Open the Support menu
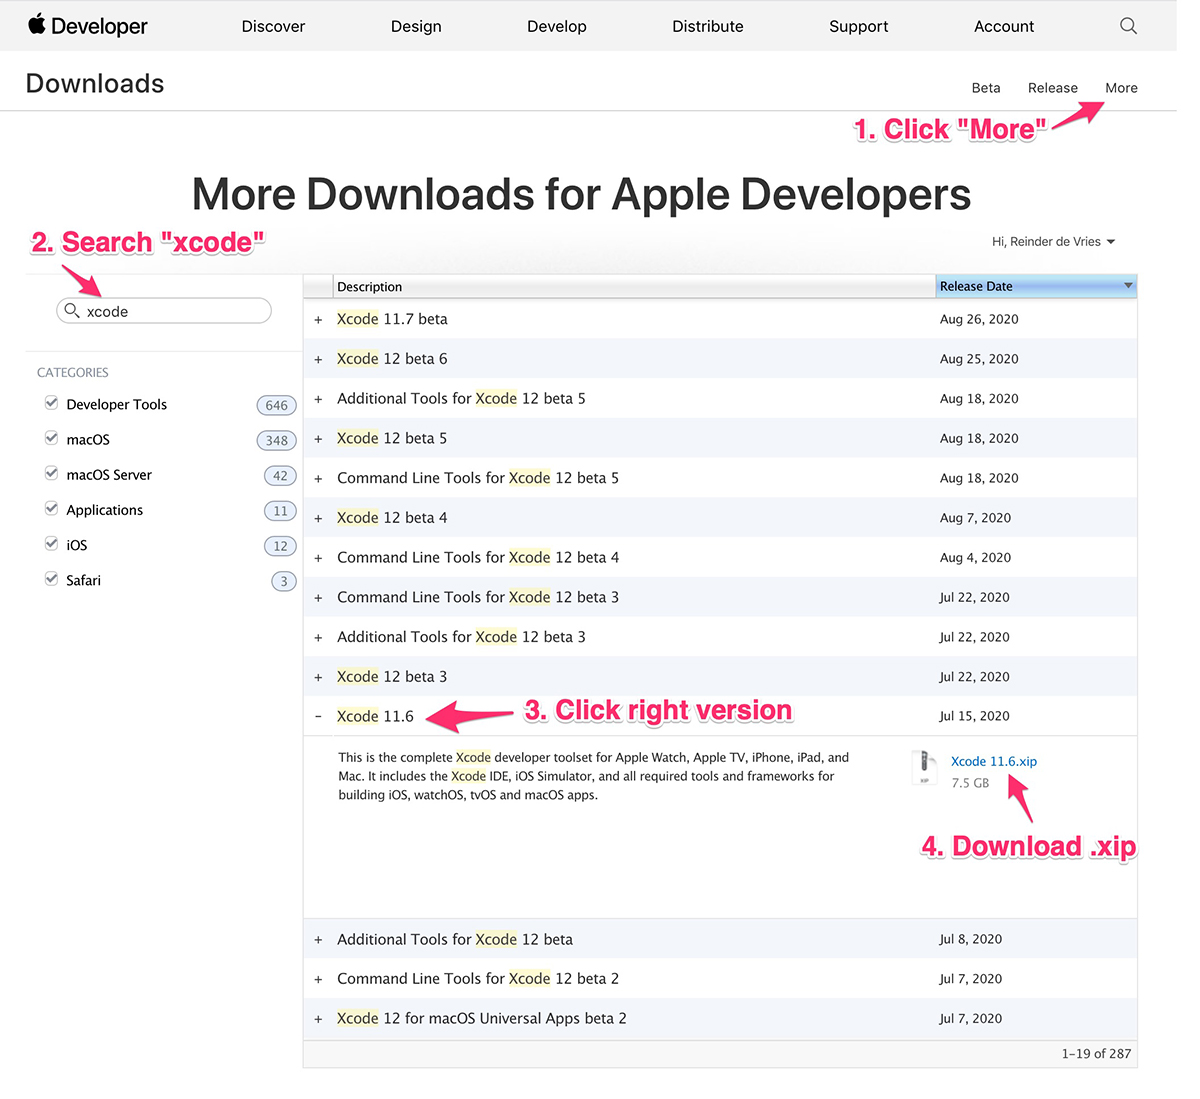Image resolution: width=1200 pixels, height=1099 pixels. pos(859,26)
